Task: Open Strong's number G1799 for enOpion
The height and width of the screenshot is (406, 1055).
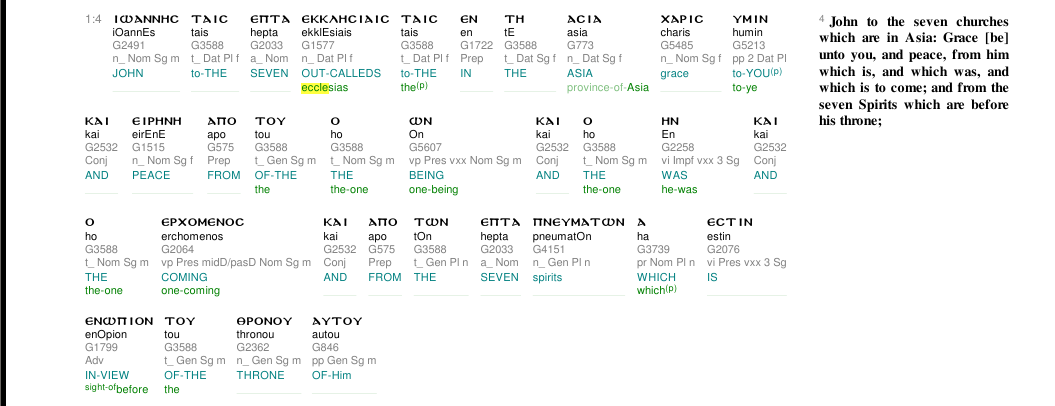Action: coord(100,348)
